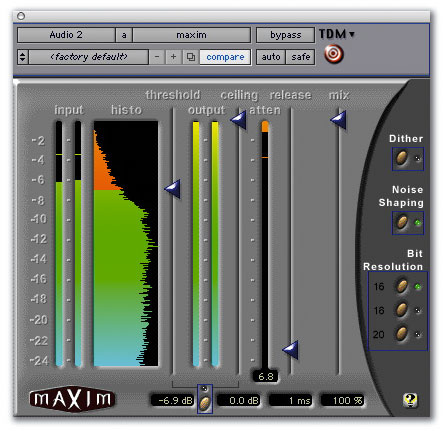
Task: Toggle the Noise Shaping button
Action: [x=402, y=222]
